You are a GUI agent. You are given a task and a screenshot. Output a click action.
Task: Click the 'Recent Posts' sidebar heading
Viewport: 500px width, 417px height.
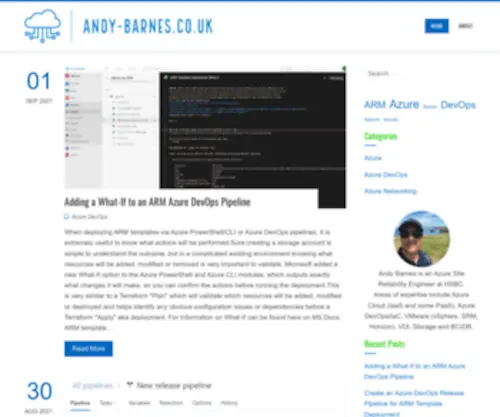(384, 344)
